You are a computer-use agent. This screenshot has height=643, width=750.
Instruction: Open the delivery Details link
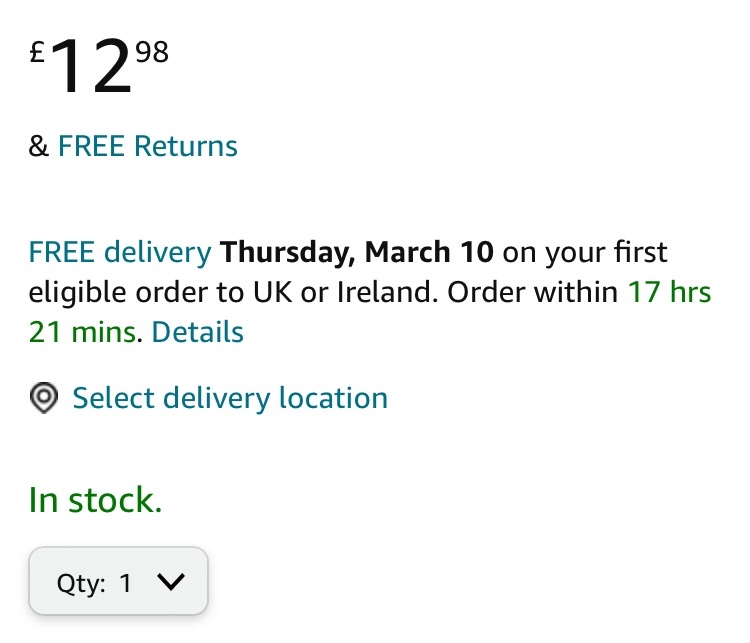click(x=198, y=331)
